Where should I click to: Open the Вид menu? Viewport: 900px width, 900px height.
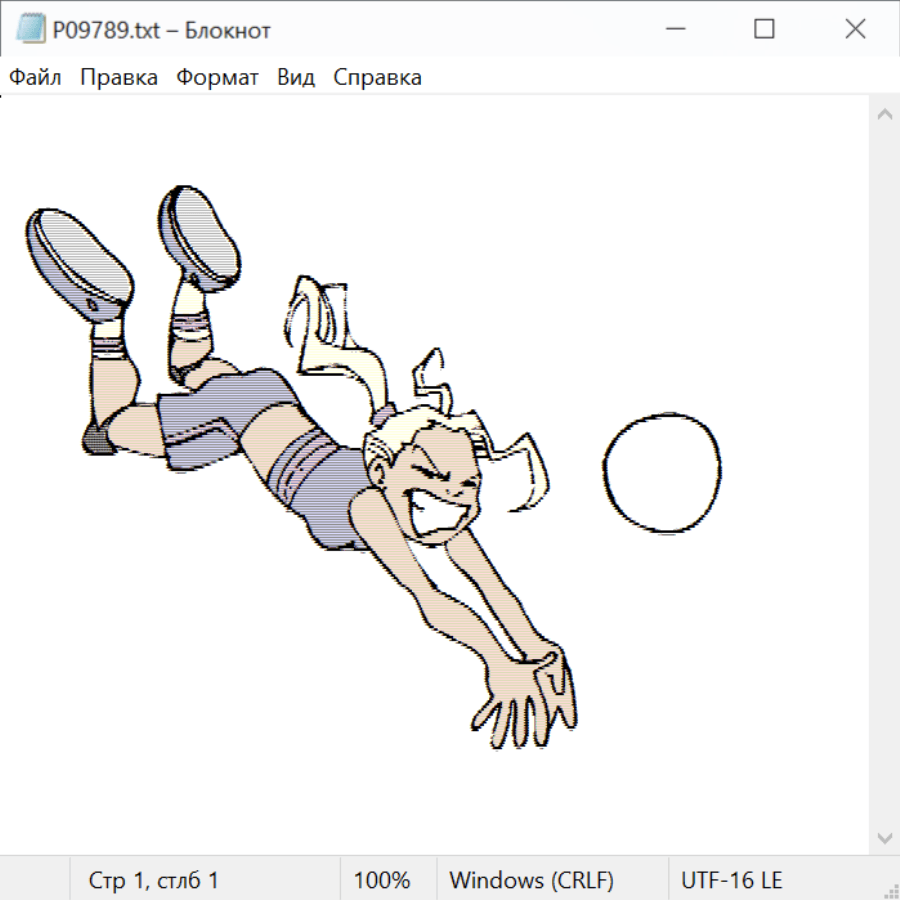pyautogui.click(x=295, y=78)
